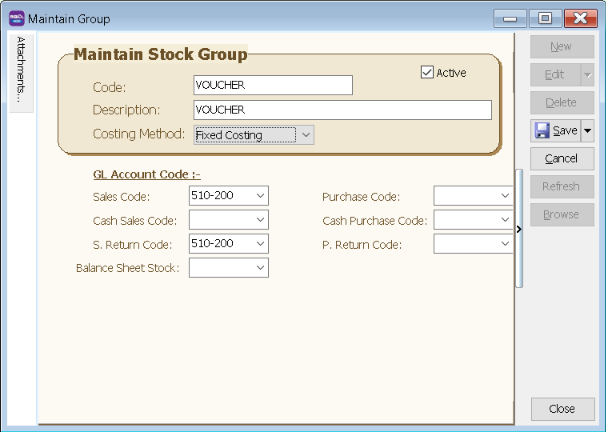
Task: Open the Costing Method dropdown
Action: coord(306,135)
